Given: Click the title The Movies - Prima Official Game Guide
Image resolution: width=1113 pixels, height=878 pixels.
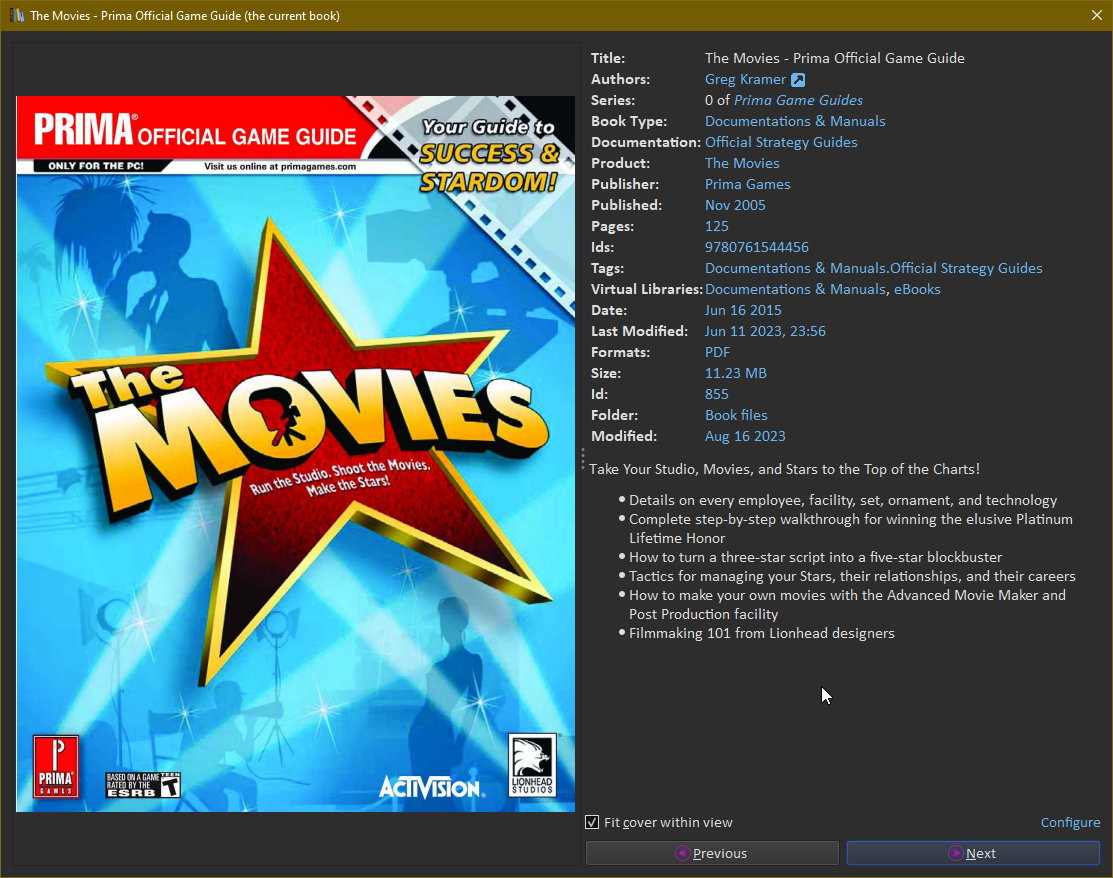Looking at the screenshot, I should [x=835, y=58].
